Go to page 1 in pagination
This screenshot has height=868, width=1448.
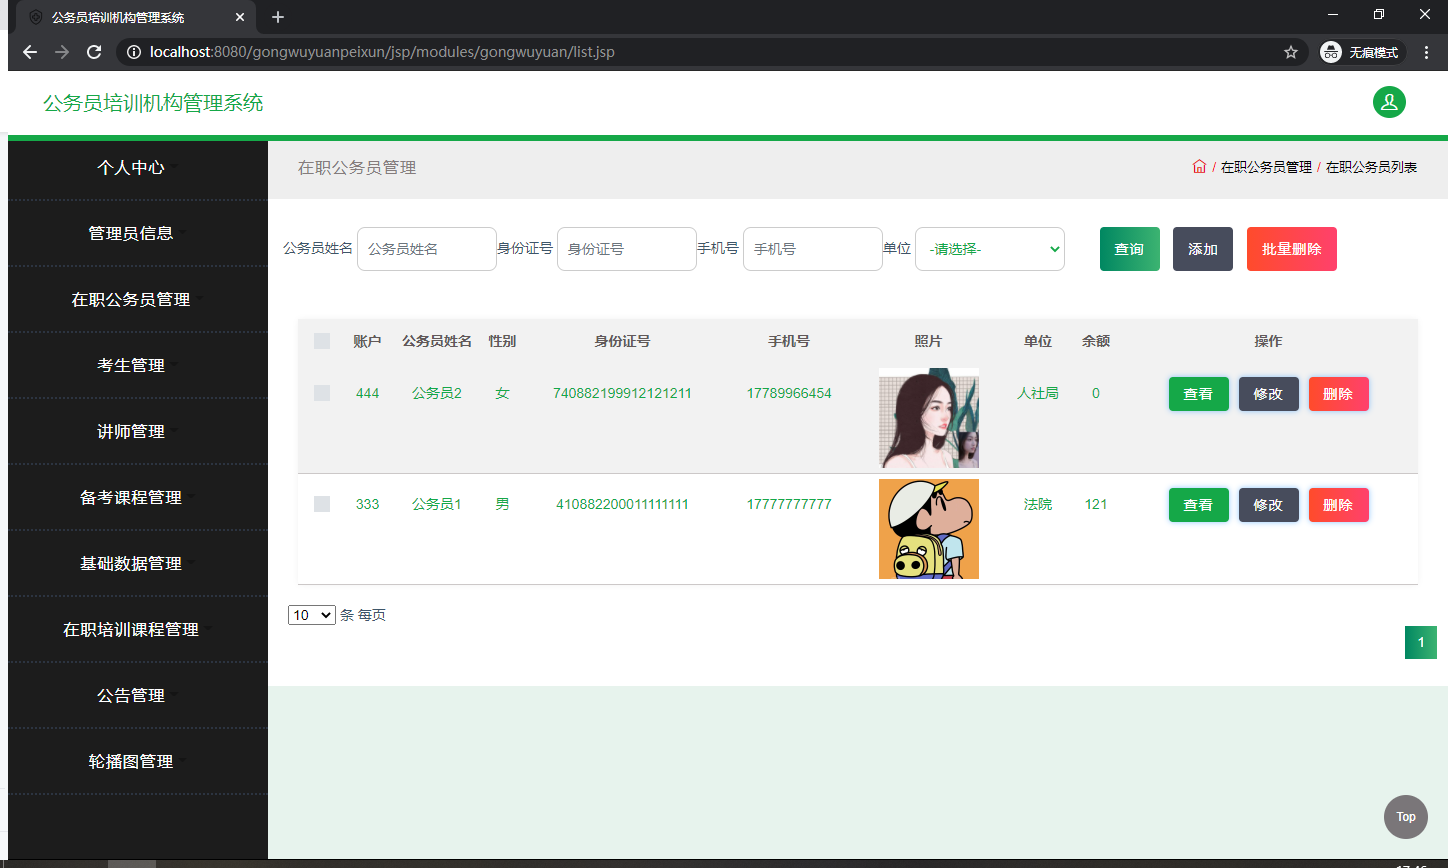tap(1421, 643)
